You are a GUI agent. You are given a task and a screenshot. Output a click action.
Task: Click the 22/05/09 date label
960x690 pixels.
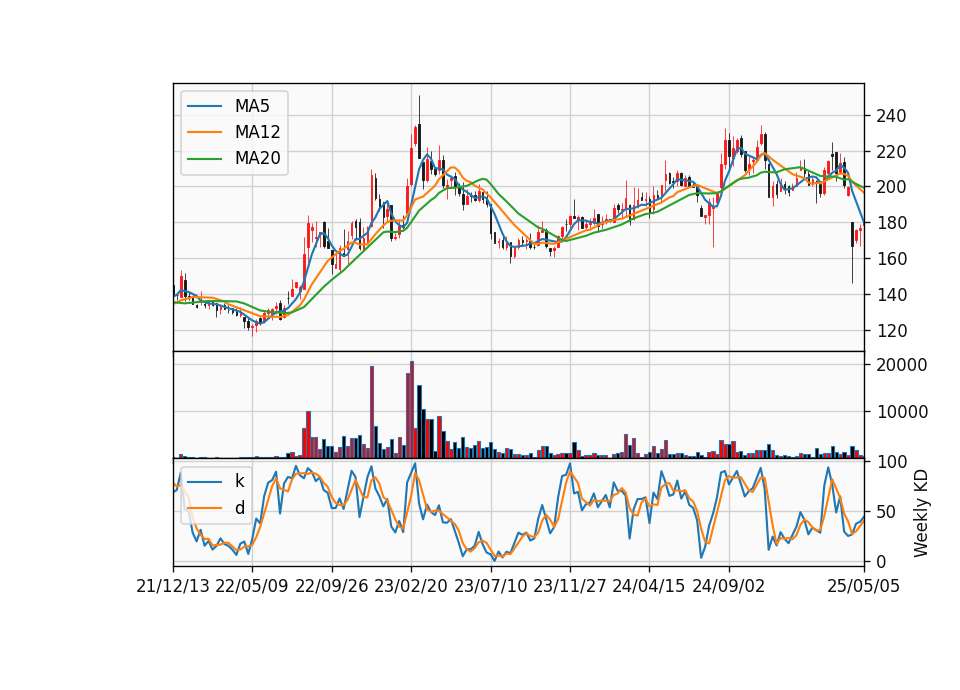(x=252, y=586)
